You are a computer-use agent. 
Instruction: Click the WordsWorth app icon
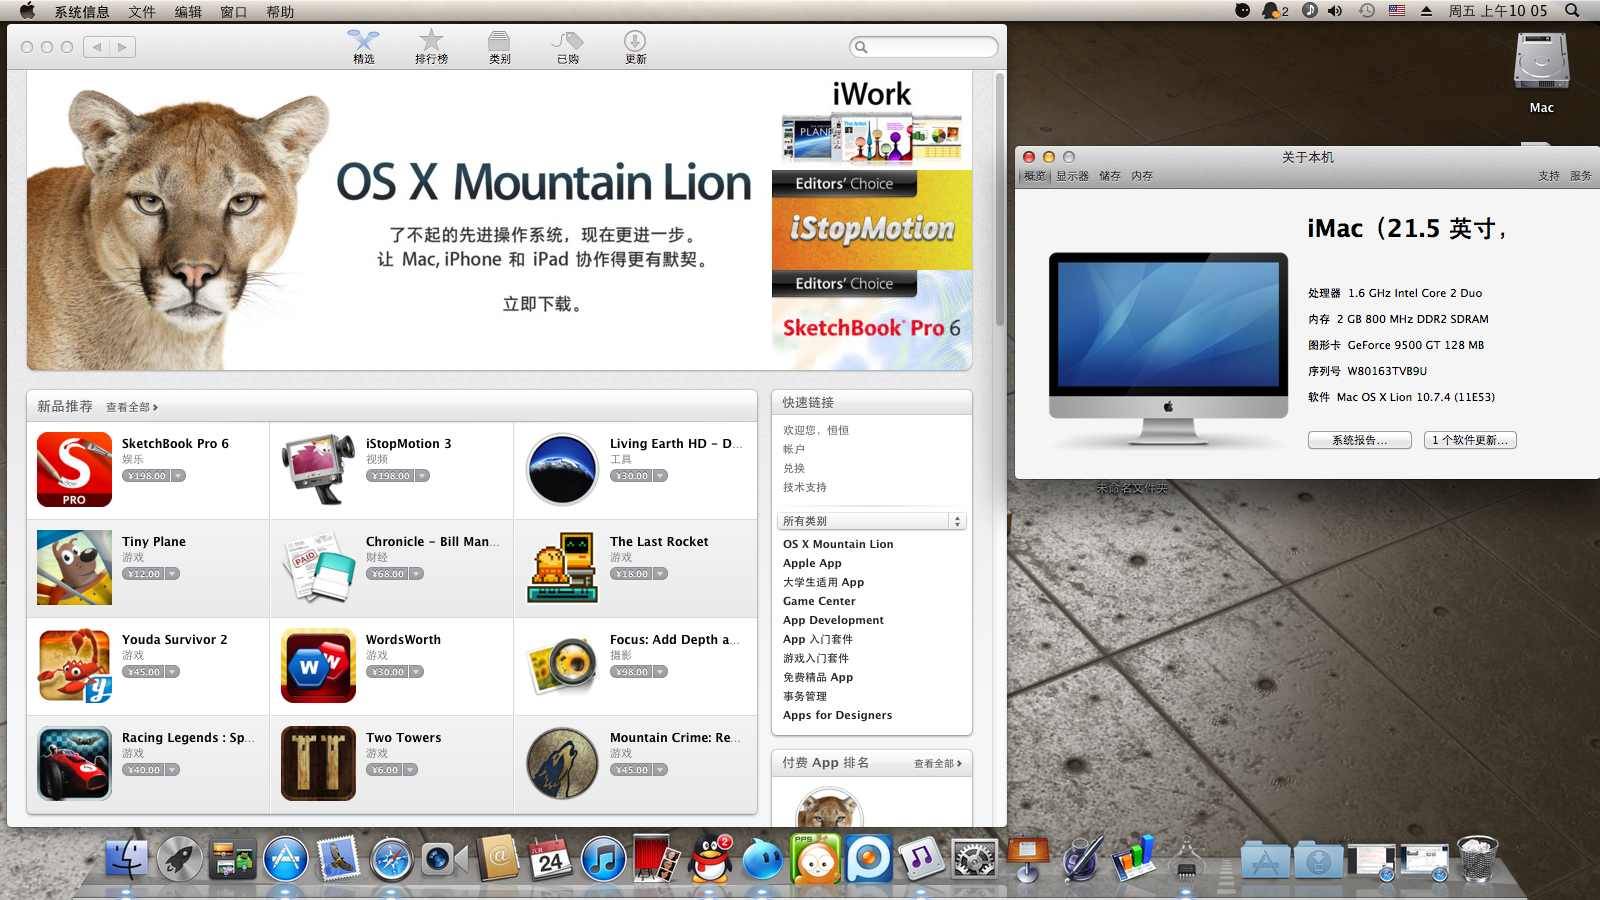pos(318,665)
